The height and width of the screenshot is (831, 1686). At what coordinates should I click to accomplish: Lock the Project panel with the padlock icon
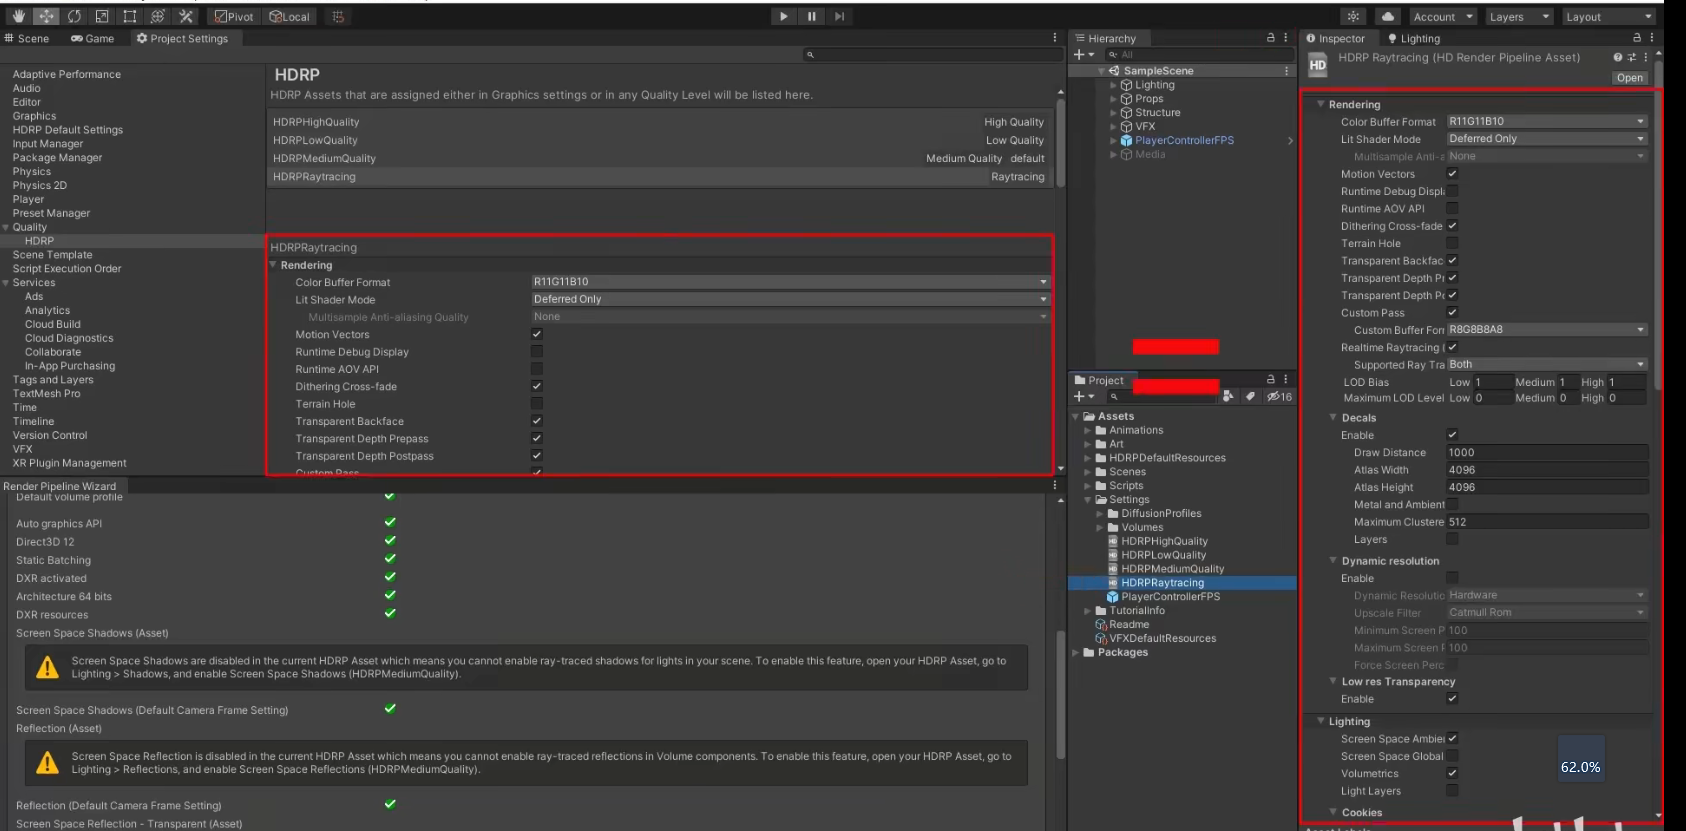pyautogui.click(x=1271, y=380)
